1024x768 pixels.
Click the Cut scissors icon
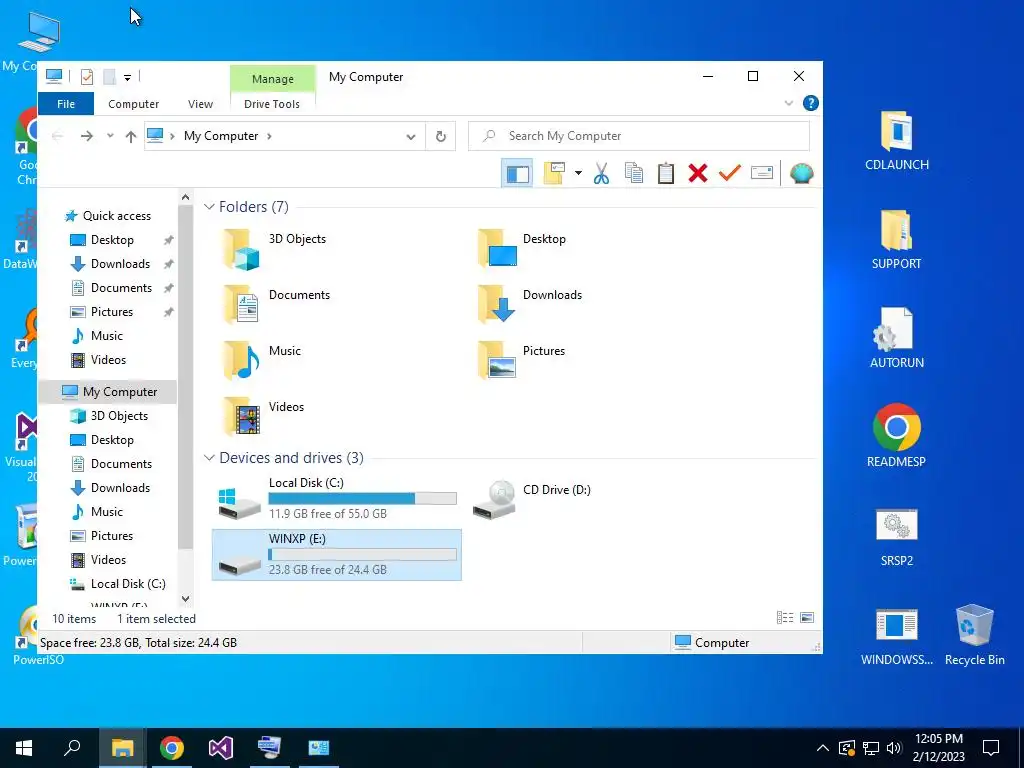point(601,174)
